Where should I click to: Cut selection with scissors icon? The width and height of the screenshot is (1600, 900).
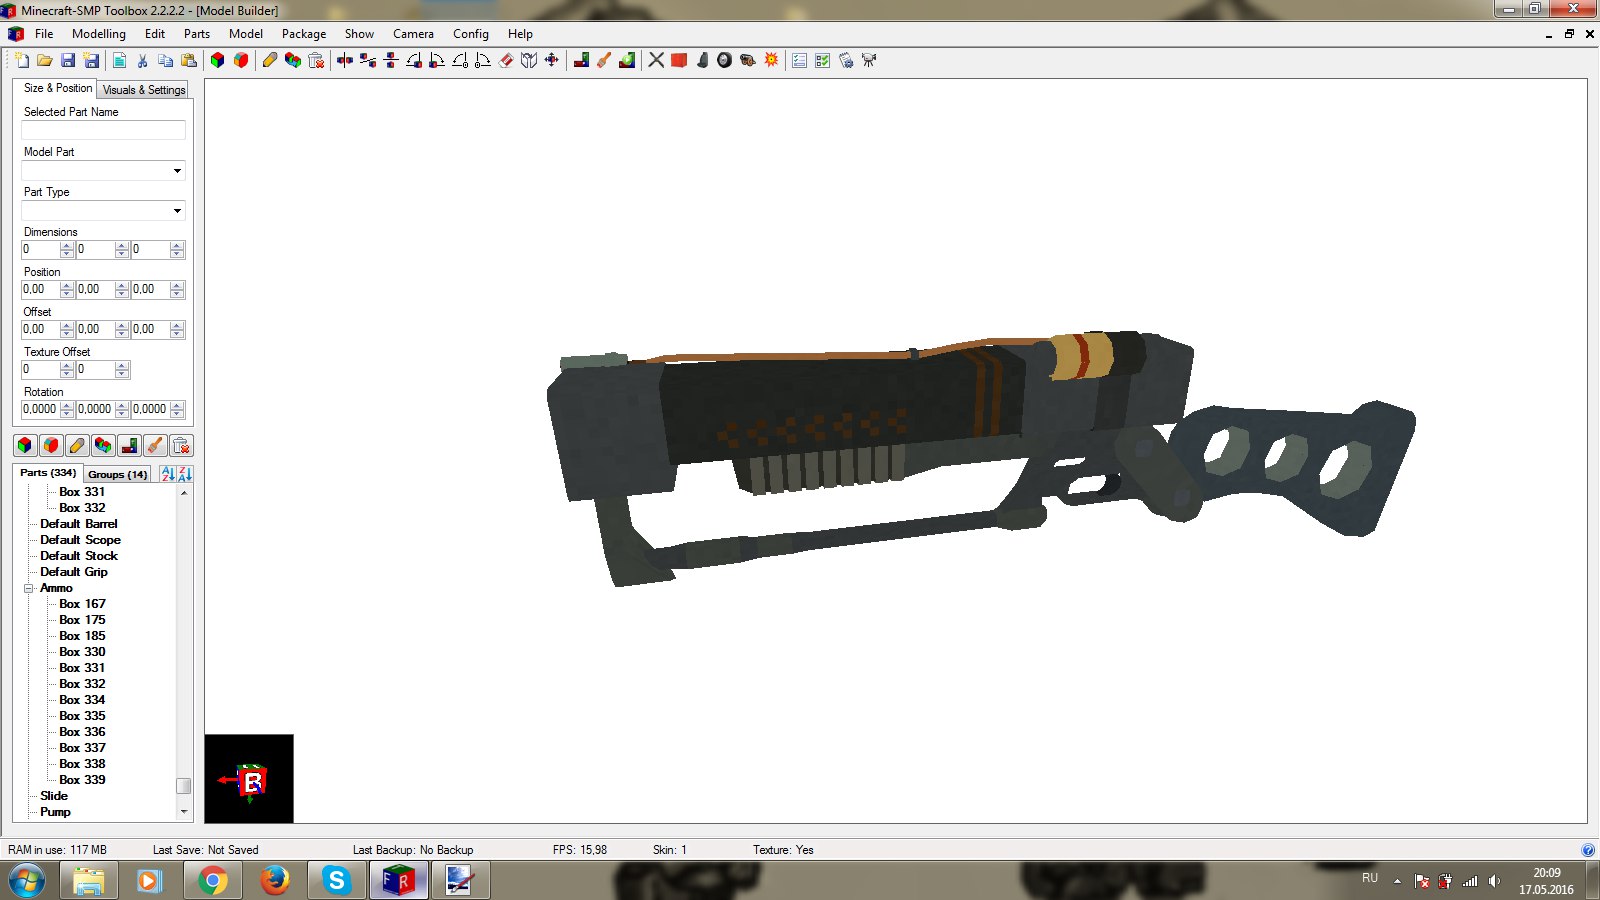pos(142,61)
